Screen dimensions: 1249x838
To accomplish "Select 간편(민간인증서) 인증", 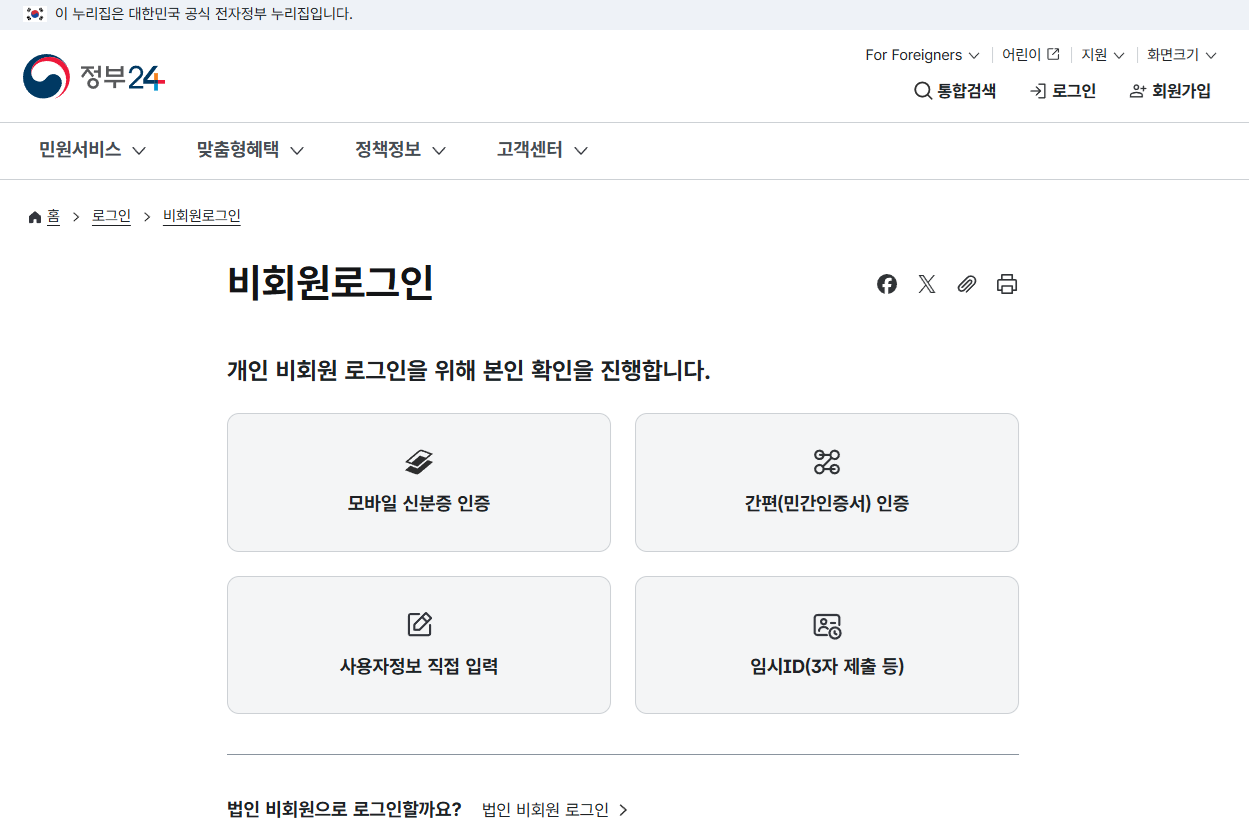I will tap(826, 482).
